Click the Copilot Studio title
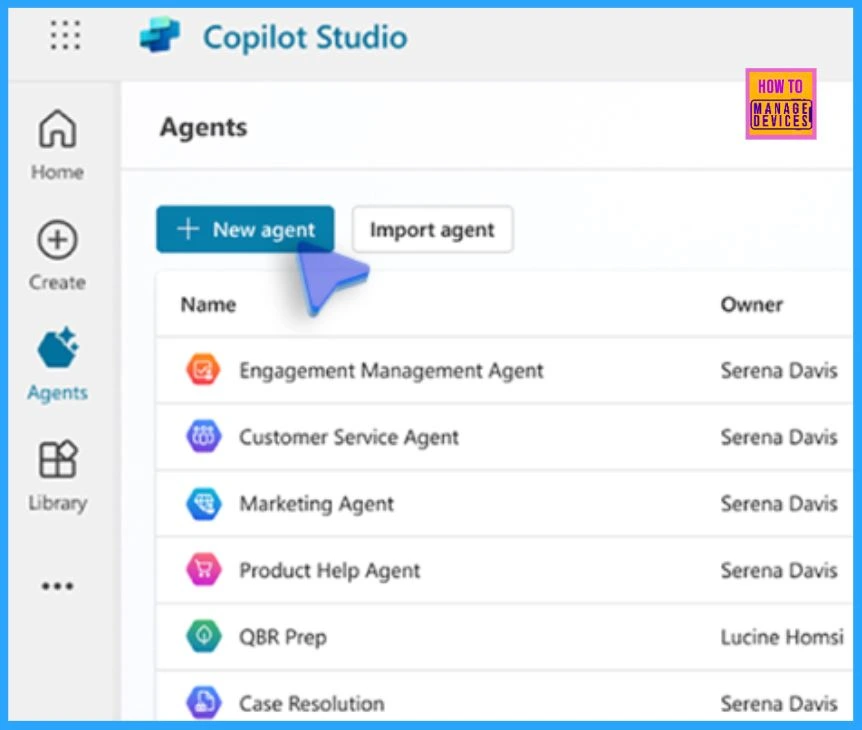 pos(305,37)
